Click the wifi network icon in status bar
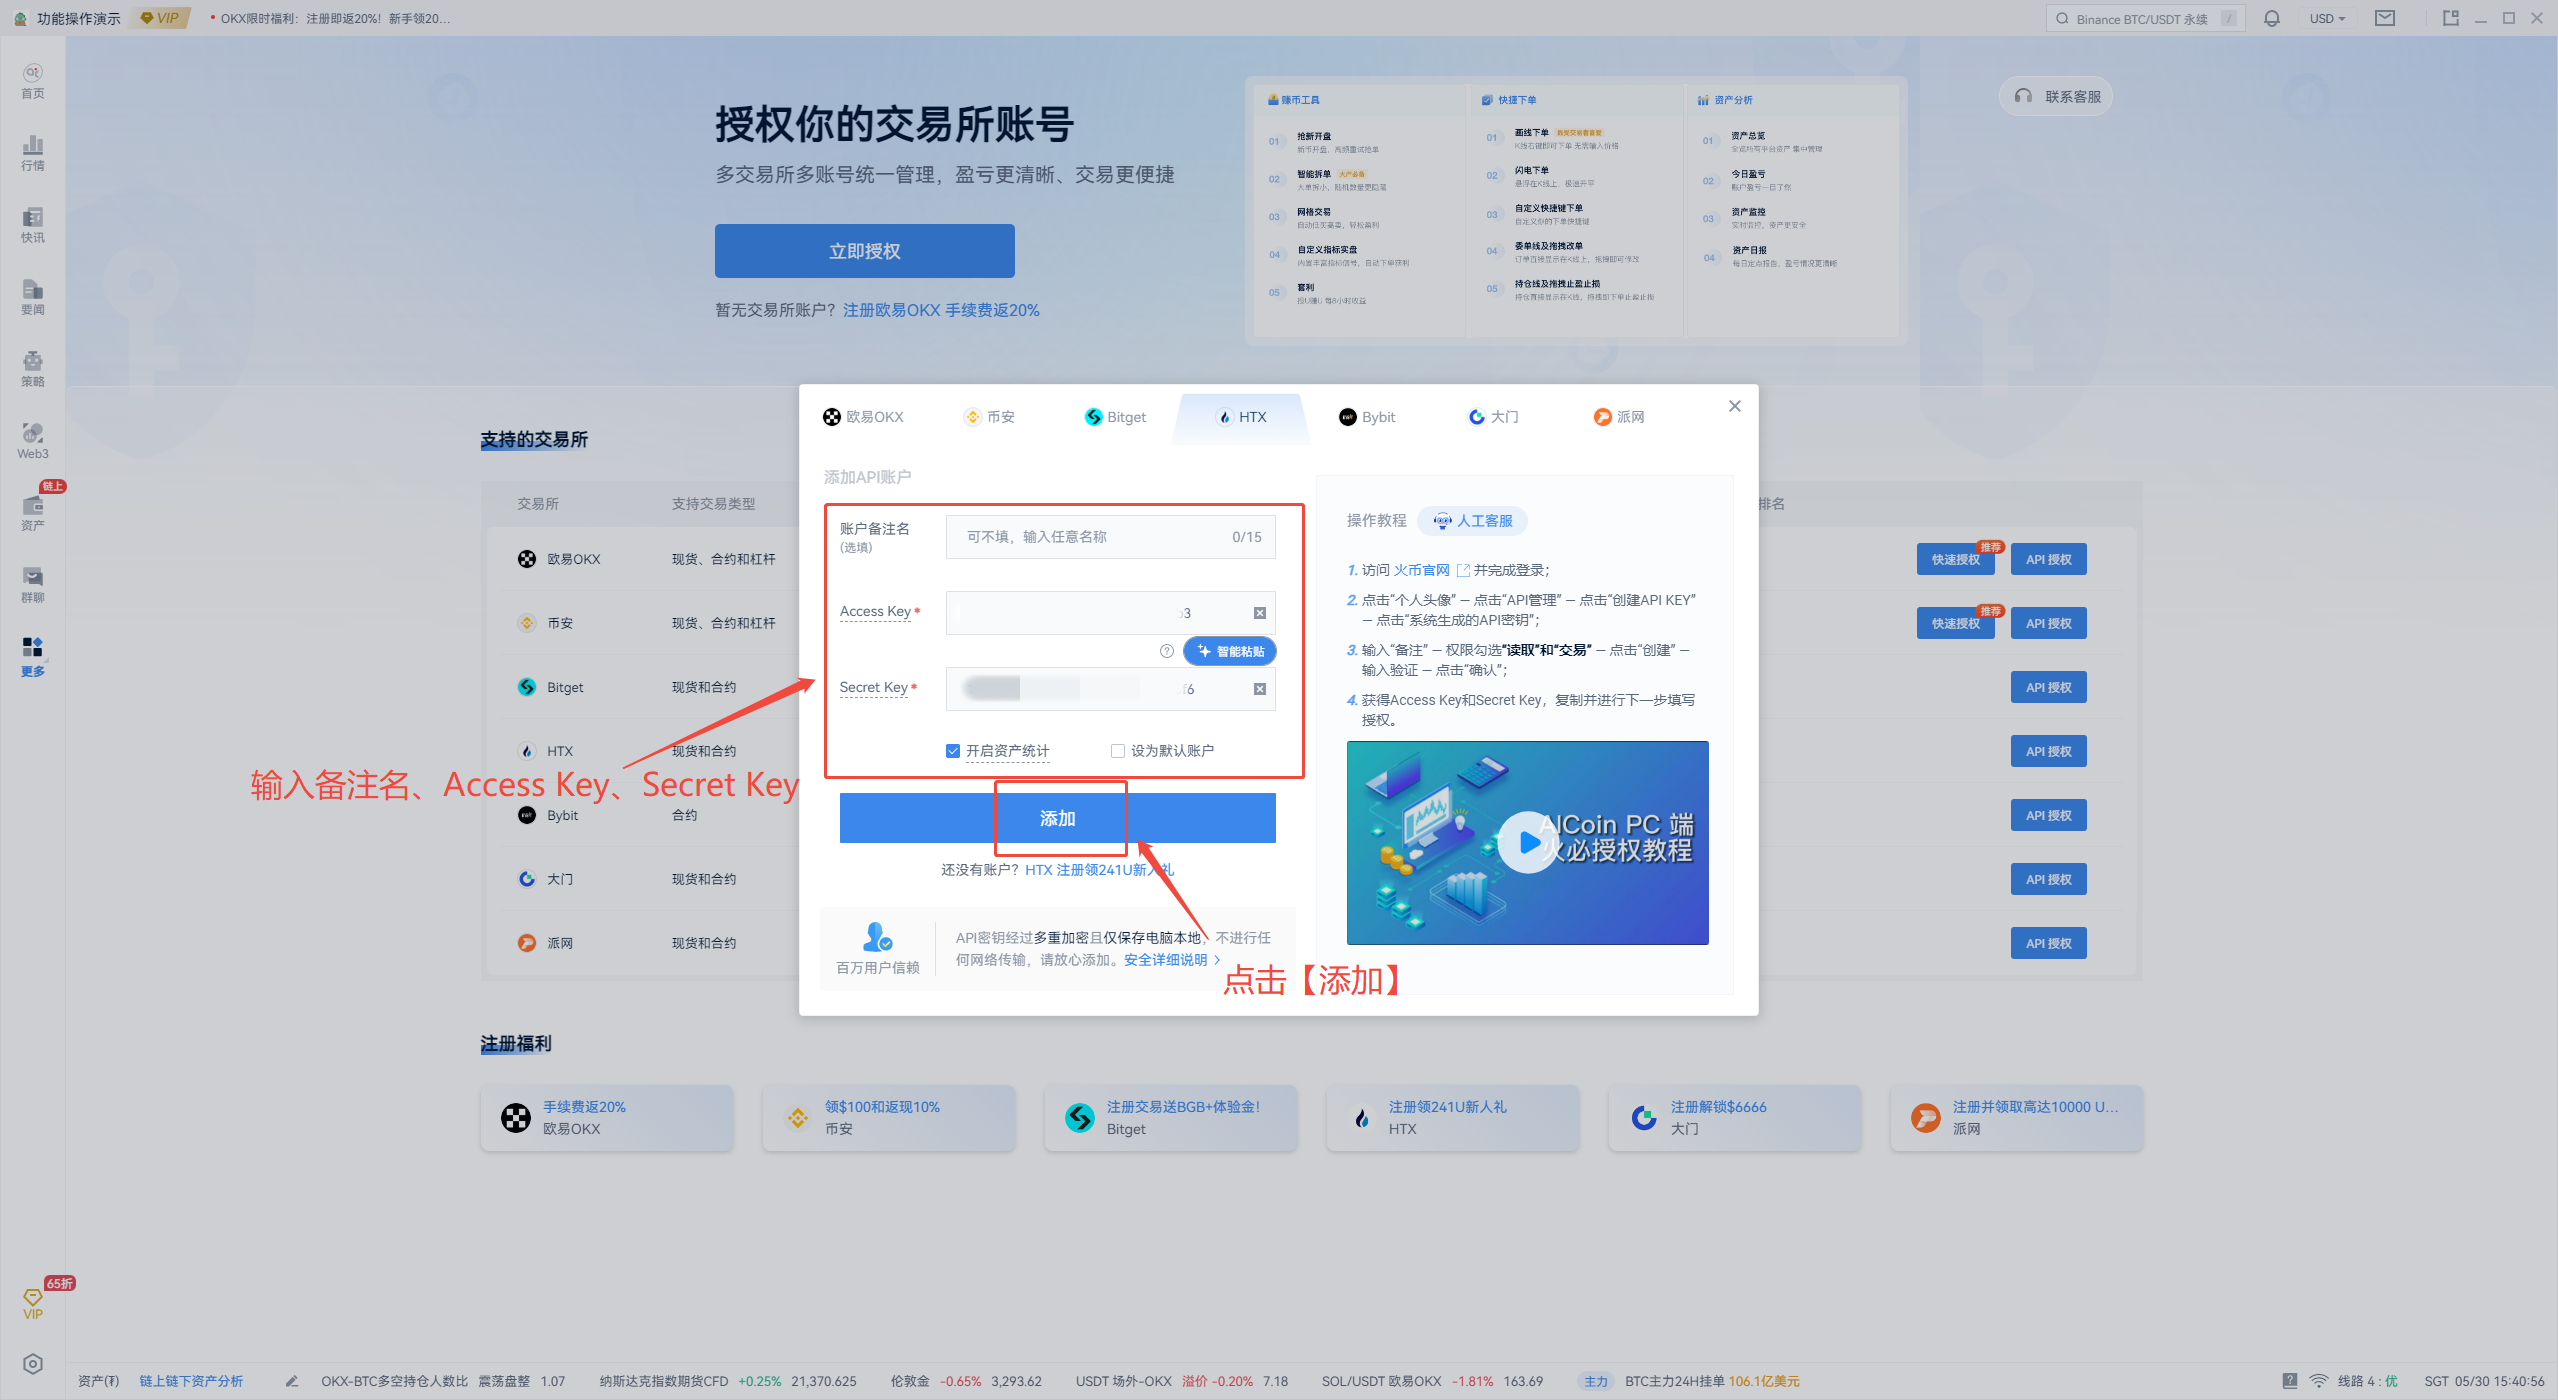 point(2319,1381)
